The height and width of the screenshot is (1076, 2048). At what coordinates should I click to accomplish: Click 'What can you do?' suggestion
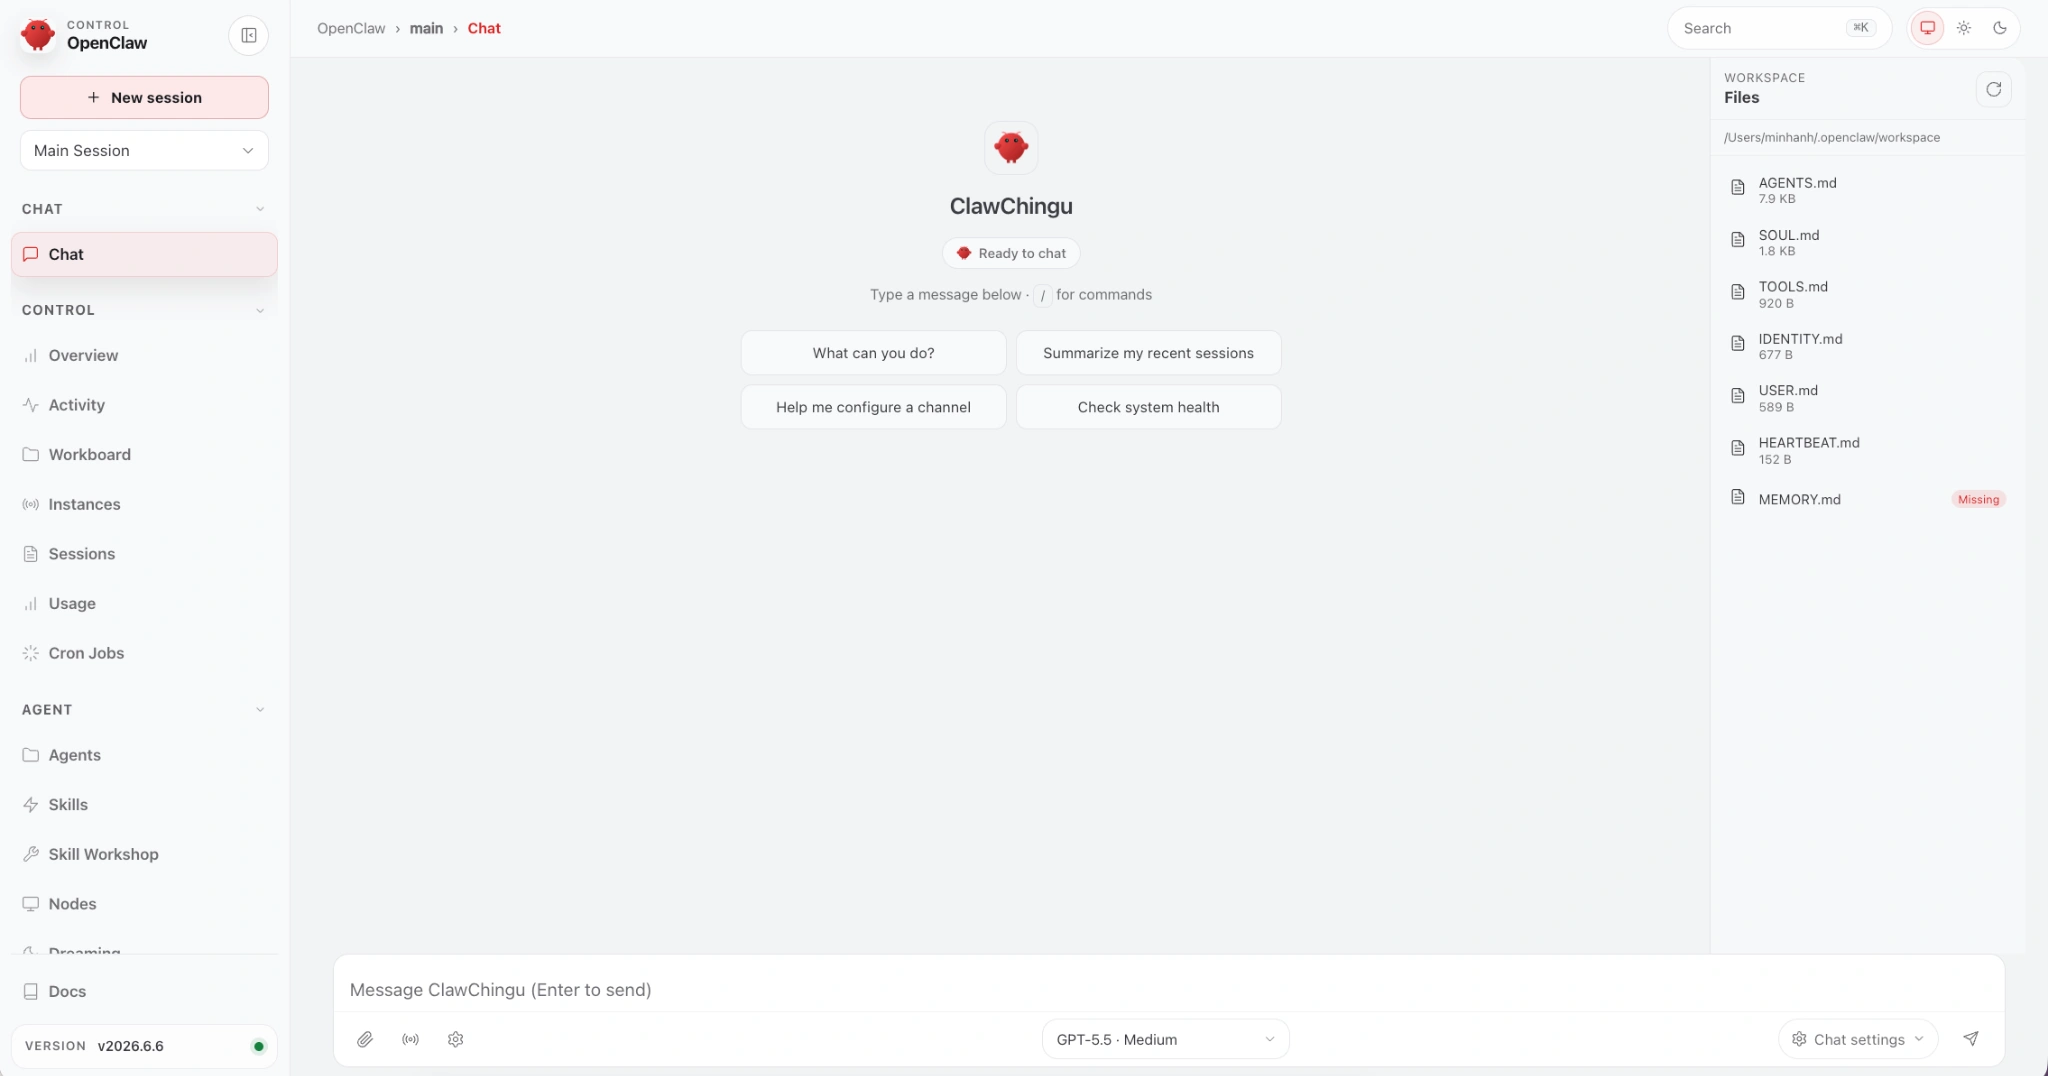[x=873, y=353]
